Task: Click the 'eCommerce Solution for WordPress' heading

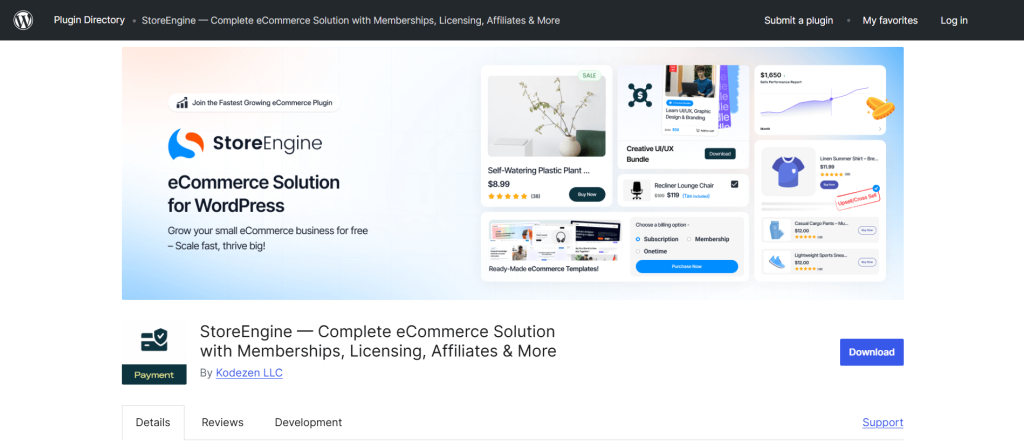Action: point(254,194)
